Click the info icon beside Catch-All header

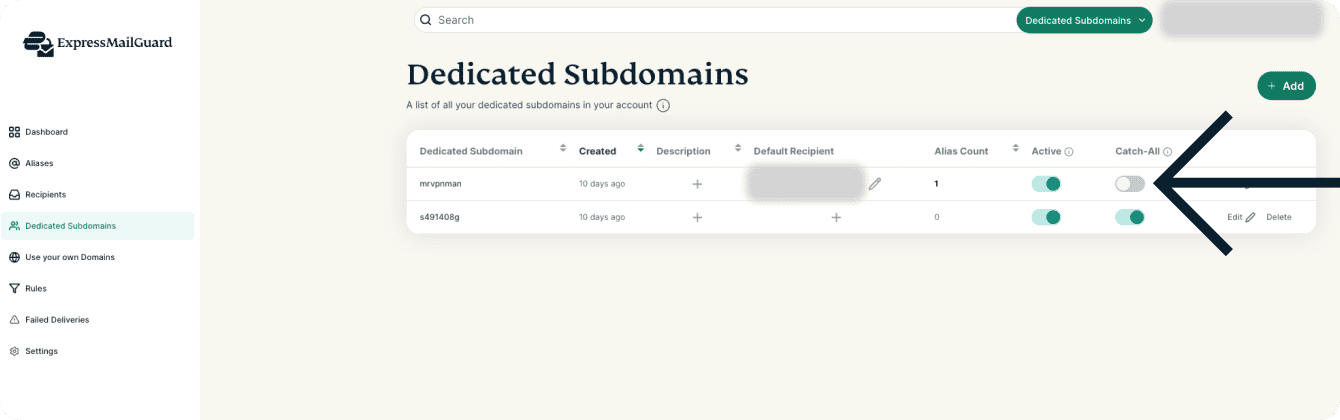click(x=1167, y=152)
